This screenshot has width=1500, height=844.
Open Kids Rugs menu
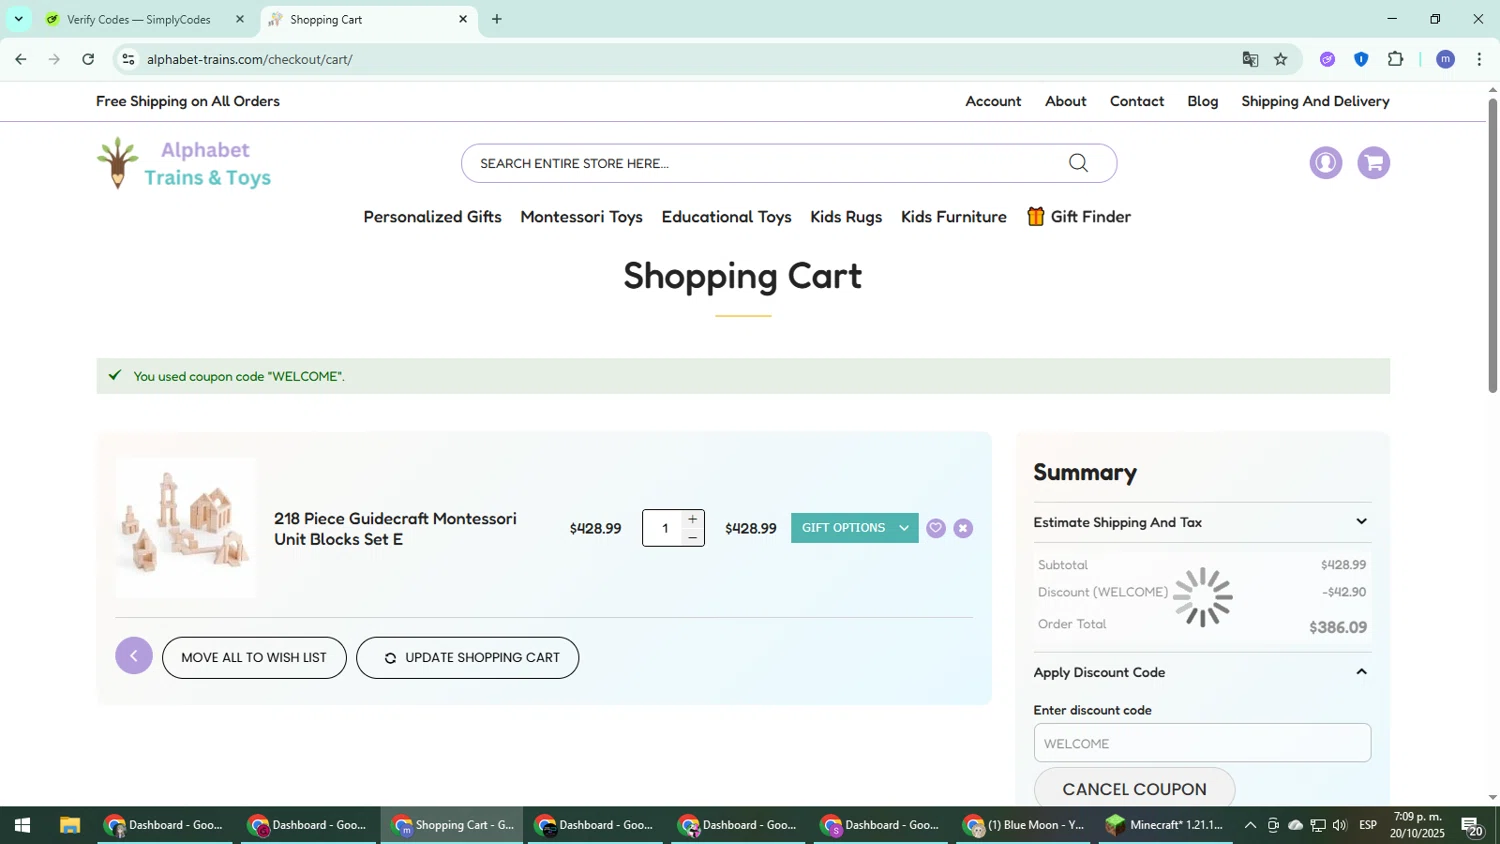(846, 217)
